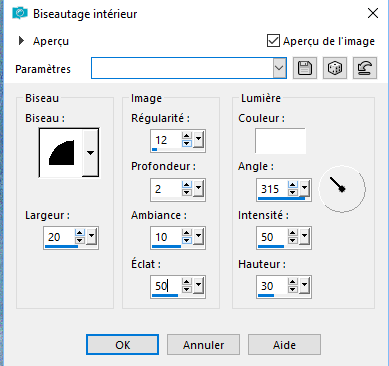The height and width of the screenshot is (366, 389).
Task: Click inside the Ambiance value field
Action: coord(166,237)
